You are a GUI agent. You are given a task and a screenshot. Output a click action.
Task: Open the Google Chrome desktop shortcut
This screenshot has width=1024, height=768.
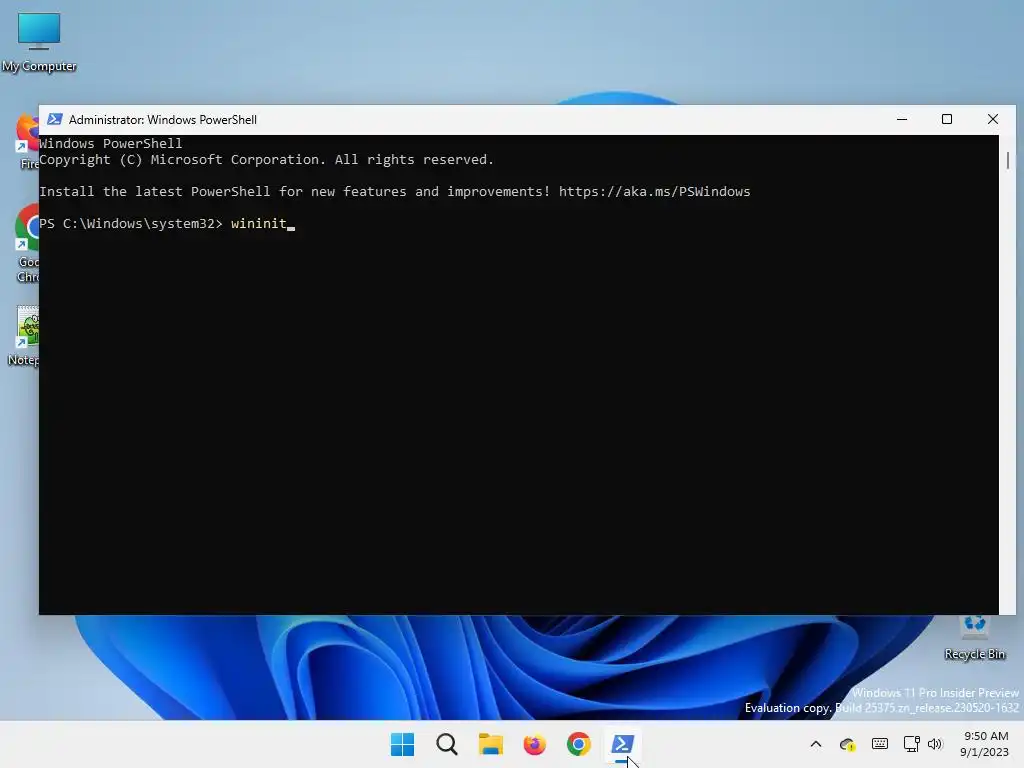tap(26, 243)
